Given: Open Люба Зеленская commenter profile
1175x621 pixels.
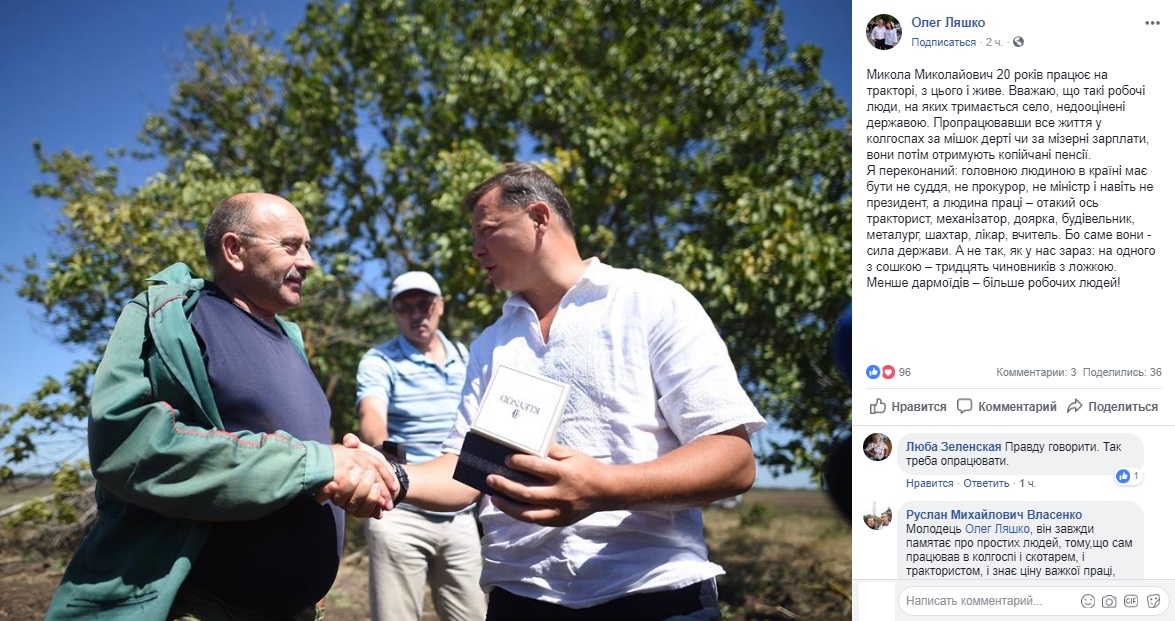Looking at the screenshot, I should 953,446.
